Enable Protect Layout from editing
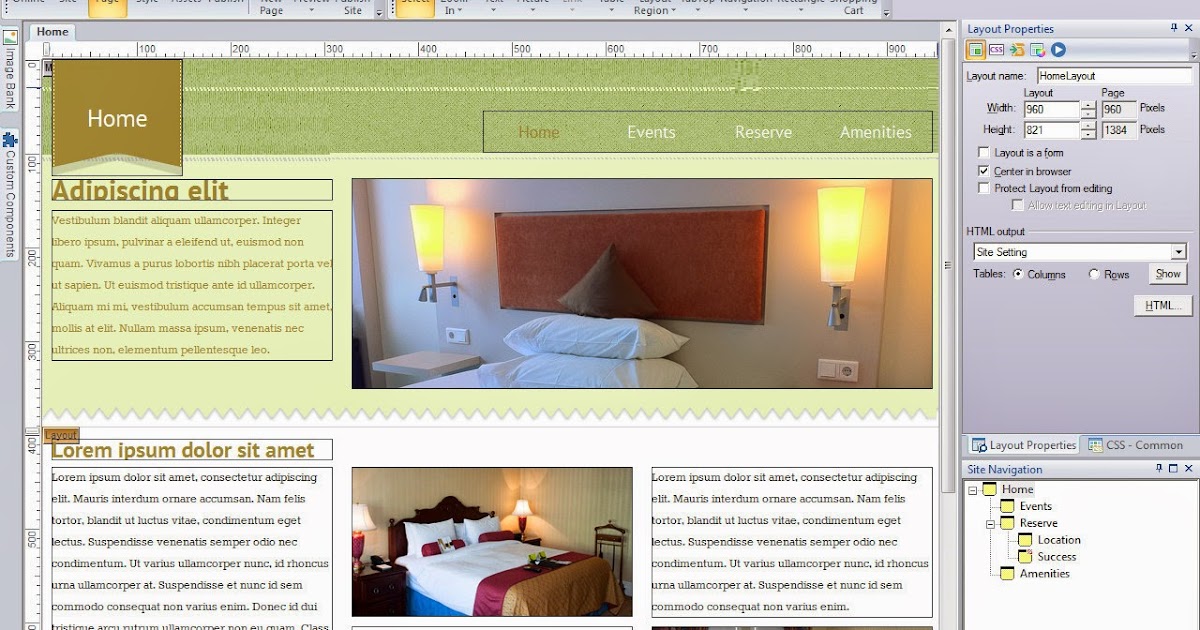The image size is (1200, 630). click(984, 188)
